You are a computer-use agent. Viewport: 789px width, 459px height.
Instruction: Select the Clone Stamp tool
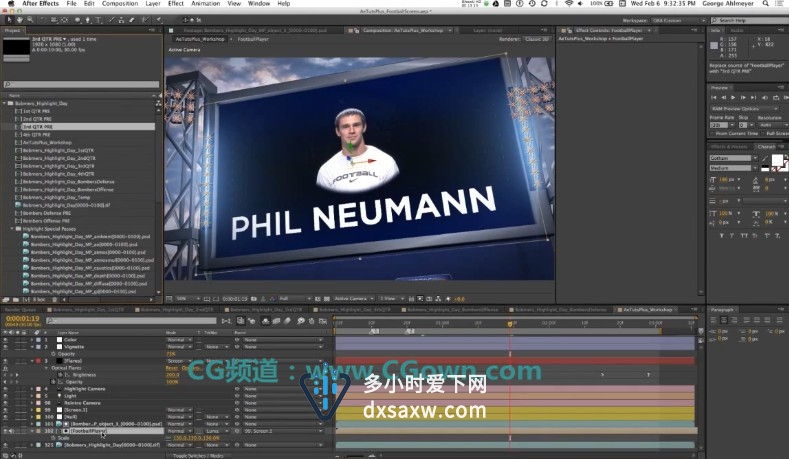tap(121, 20)
